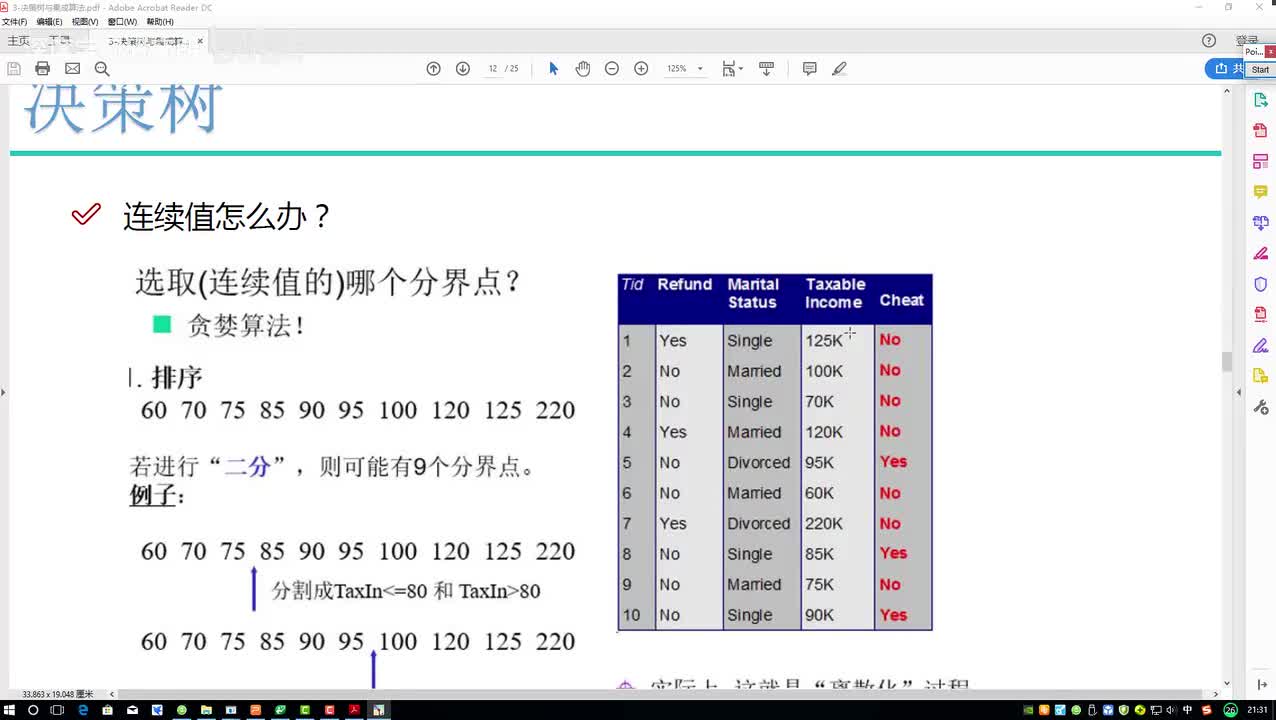Go to next page arrow

tap(463, 69)
